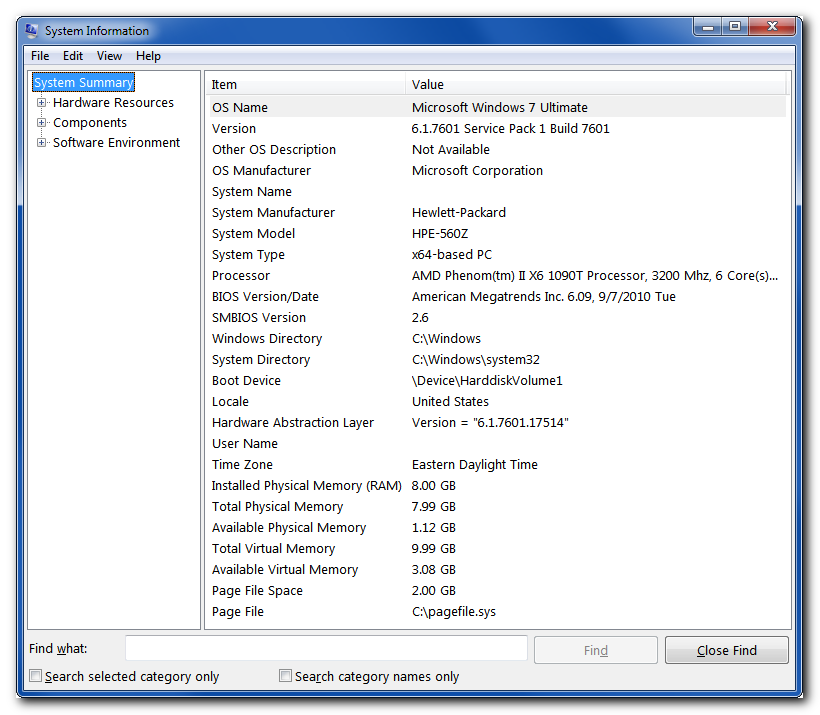This screenshot has width=820, height=715.
Task: Select the Available Physical Memory row
Action: [498, 527]
